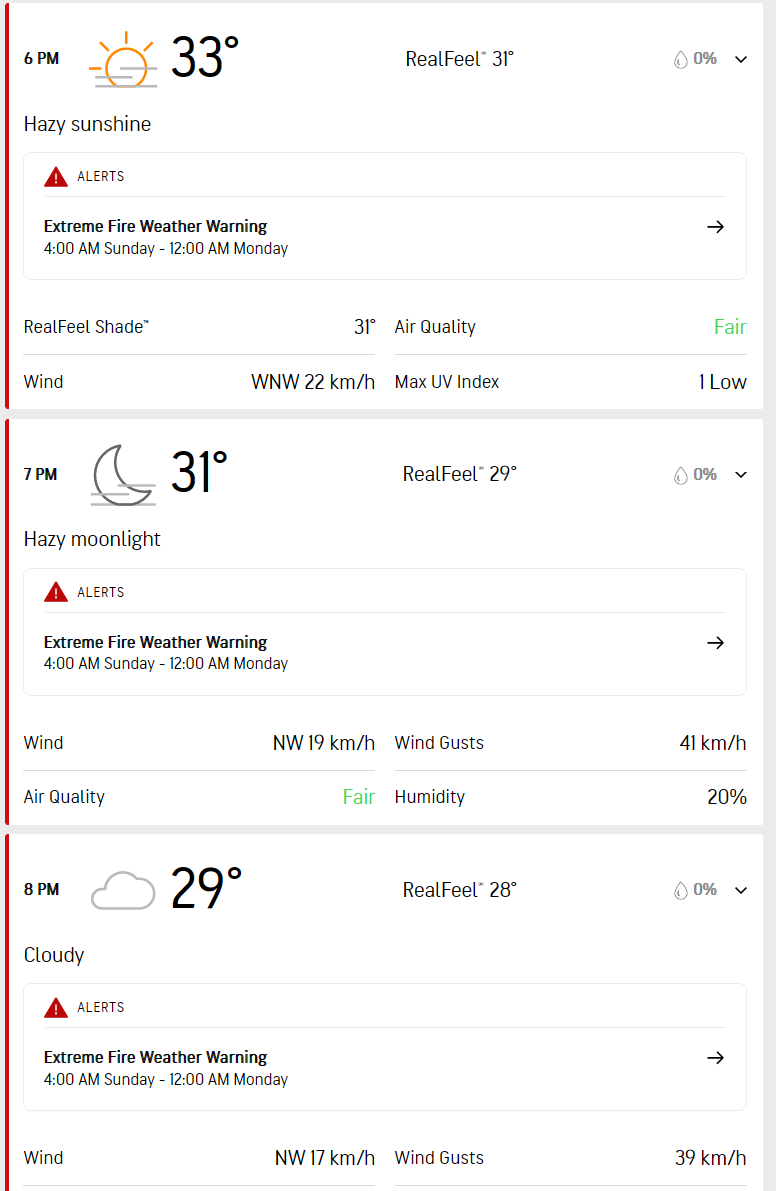Click the raindrop precipitation icon for 7 PM

click(680, 475)
